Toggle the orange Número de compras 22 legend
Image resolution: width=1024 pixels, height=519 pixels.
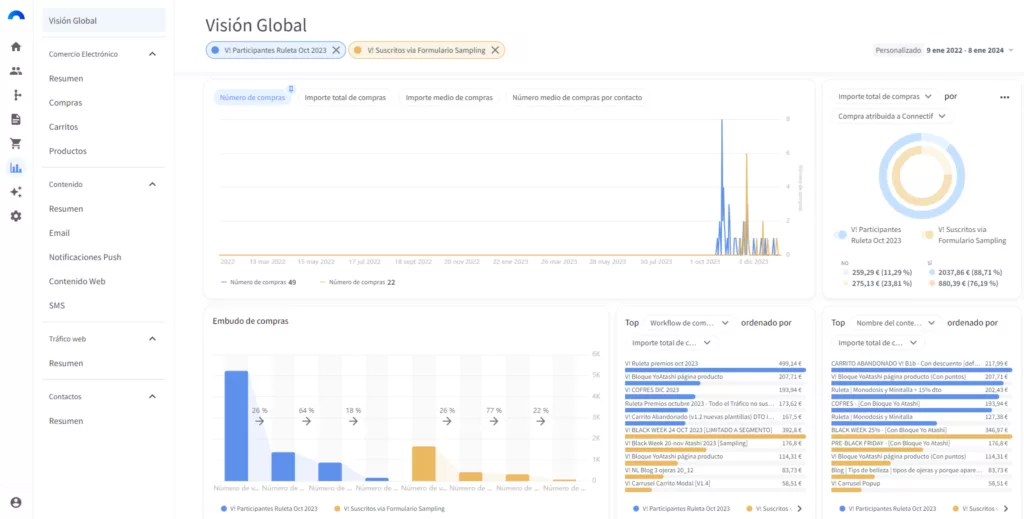357,283
